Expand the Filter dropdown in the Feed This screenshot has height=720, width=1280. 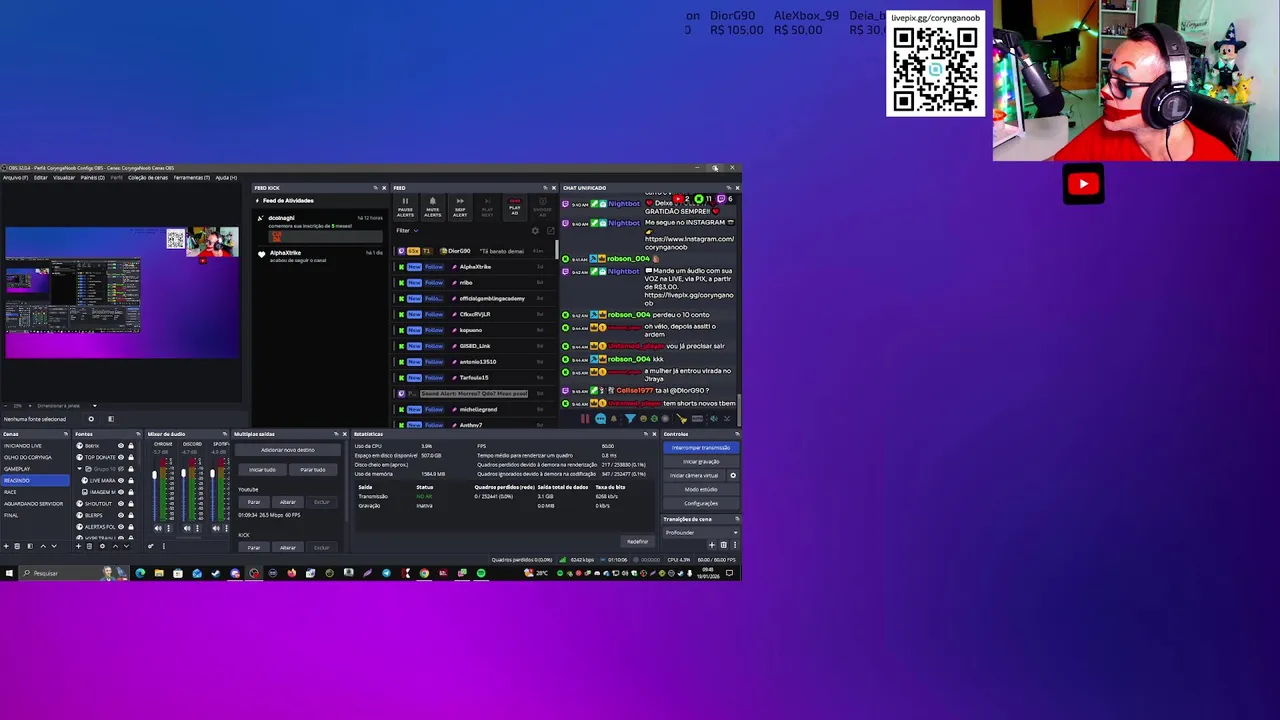(x=407, y=231)
